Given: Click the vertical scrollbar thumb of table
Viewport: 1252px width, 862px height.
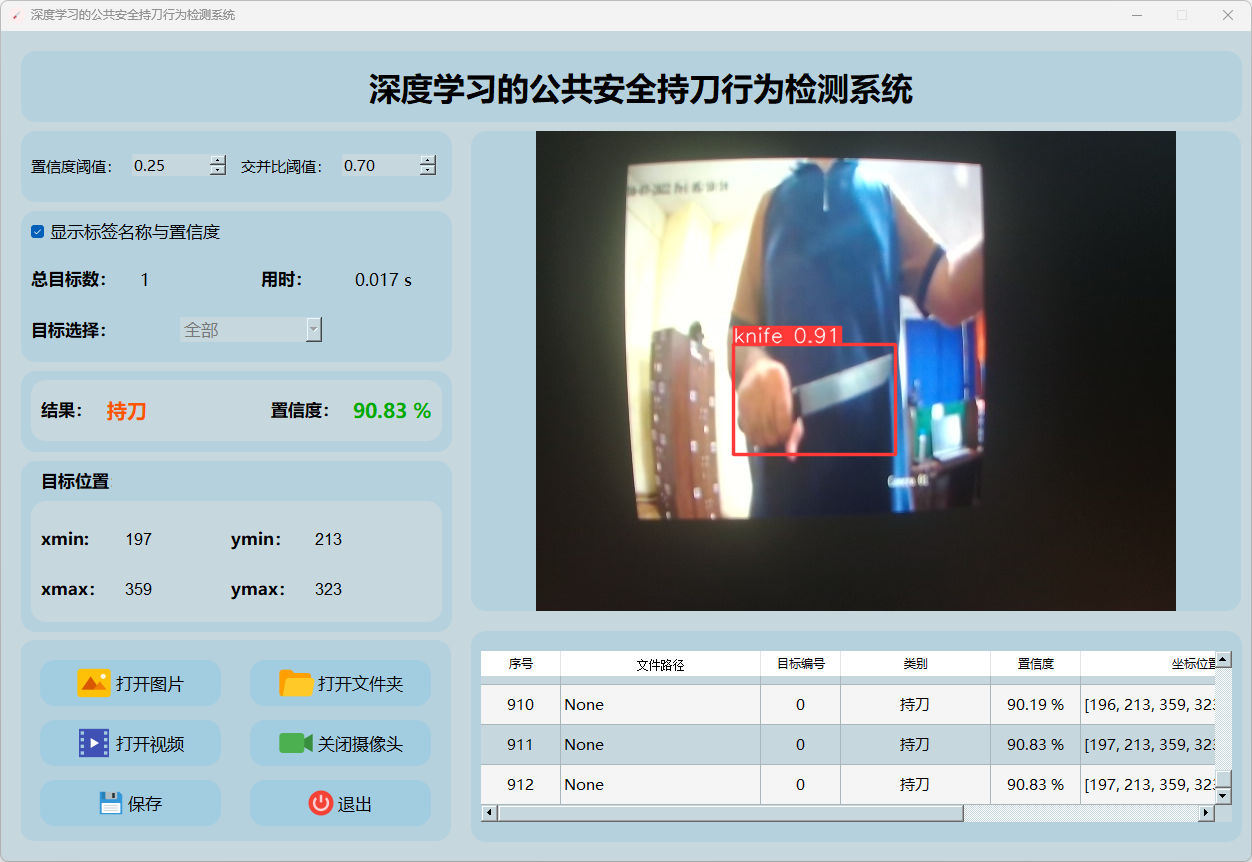Looking at the screenshot, I should [x=1223, y=779].
